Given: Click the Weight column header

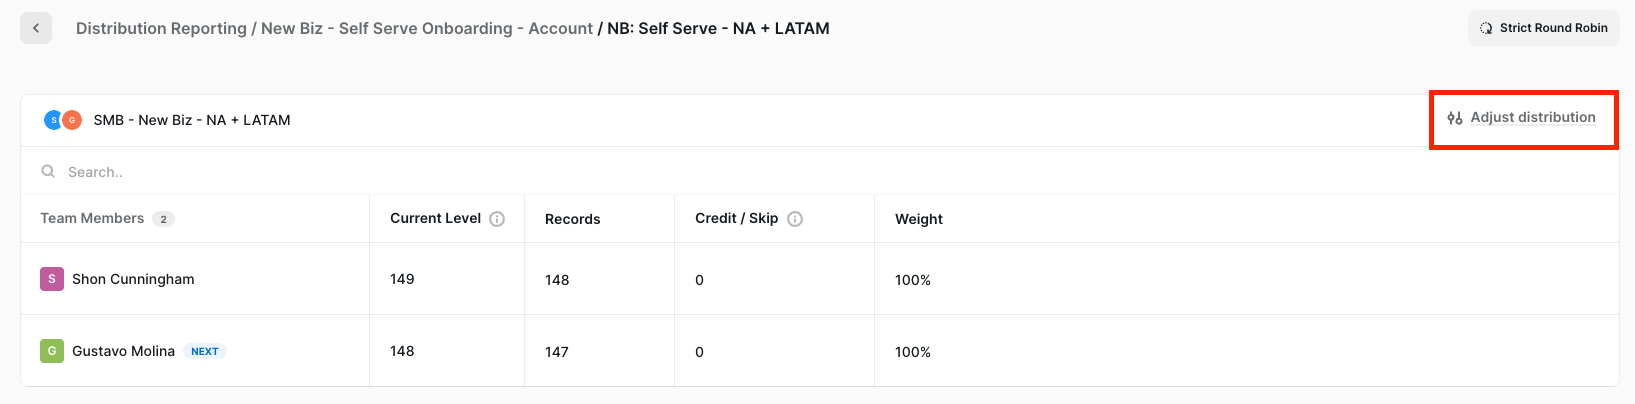Looking at the screenshot, I should [x=919, y=219].
